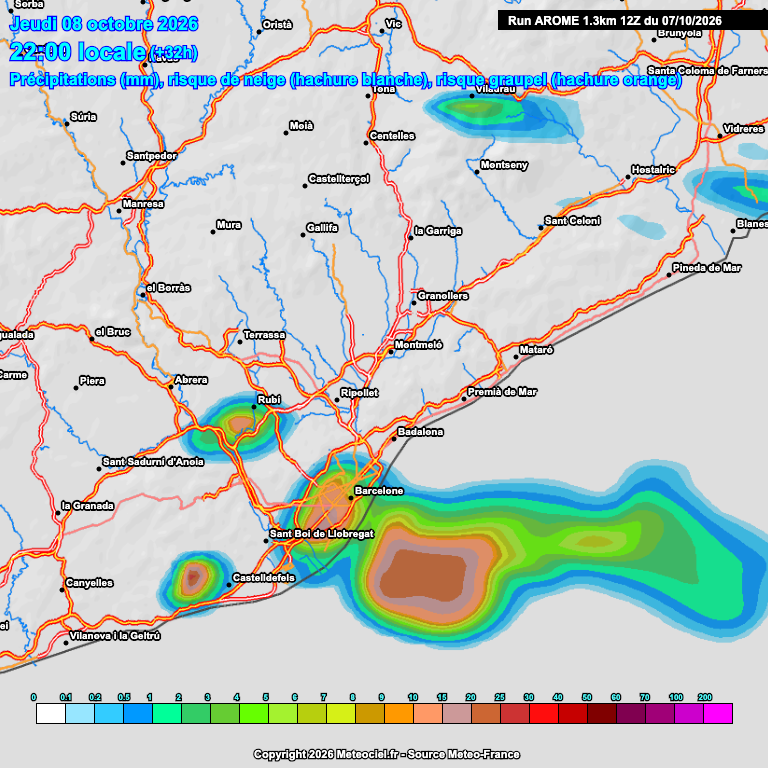
Task: Click the legend value '70'
Action: [x=645, y=697]
